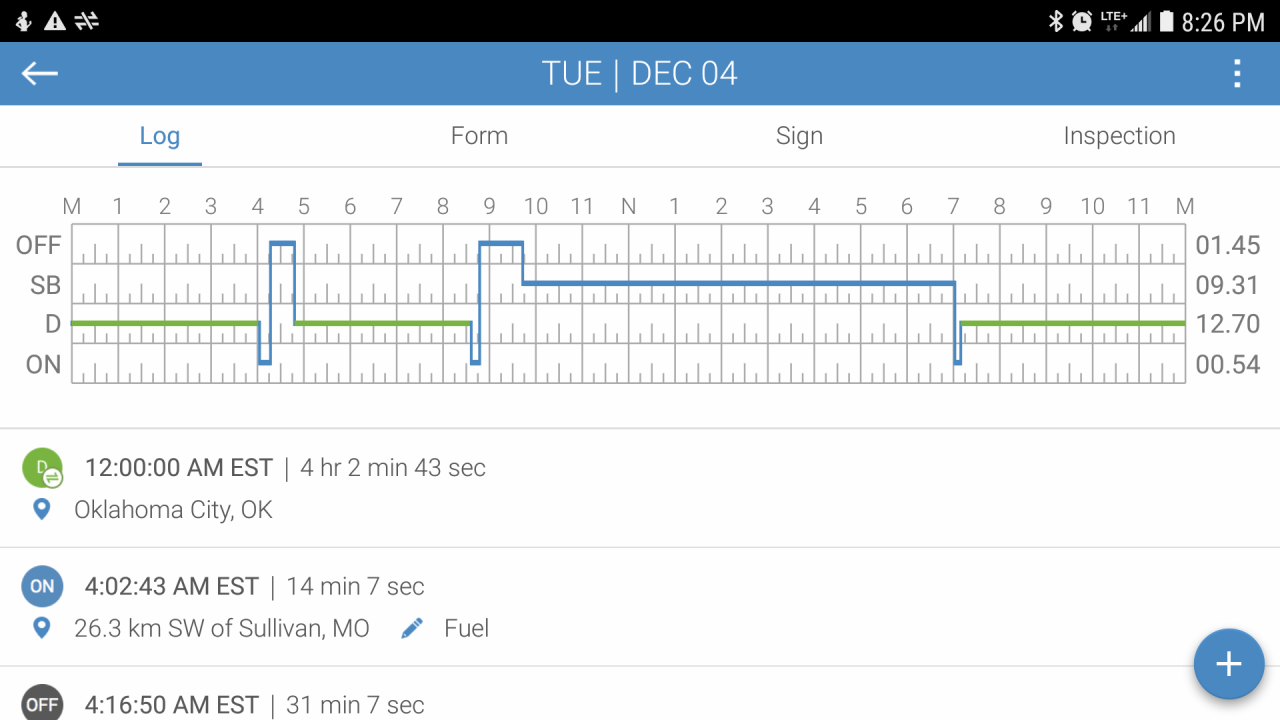Tap the TUE | DEC 04 date title
Image resolution: width=1280 pixels, height=720 pixels.
click(x=640, y=73)
